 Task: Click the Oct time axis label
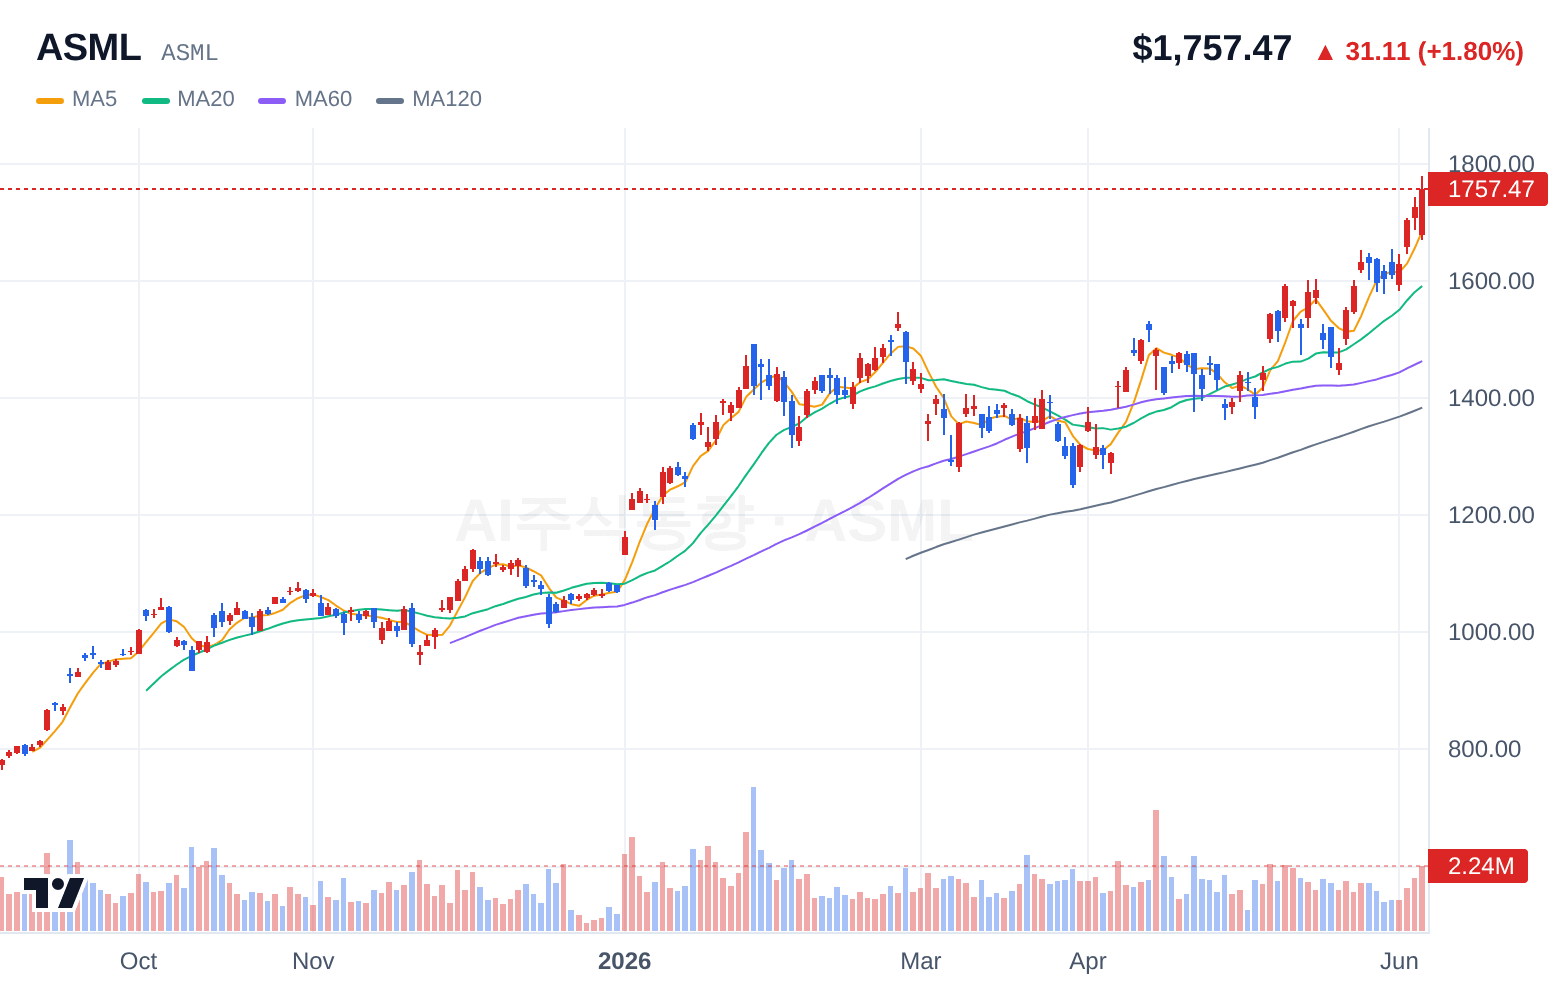138,961
